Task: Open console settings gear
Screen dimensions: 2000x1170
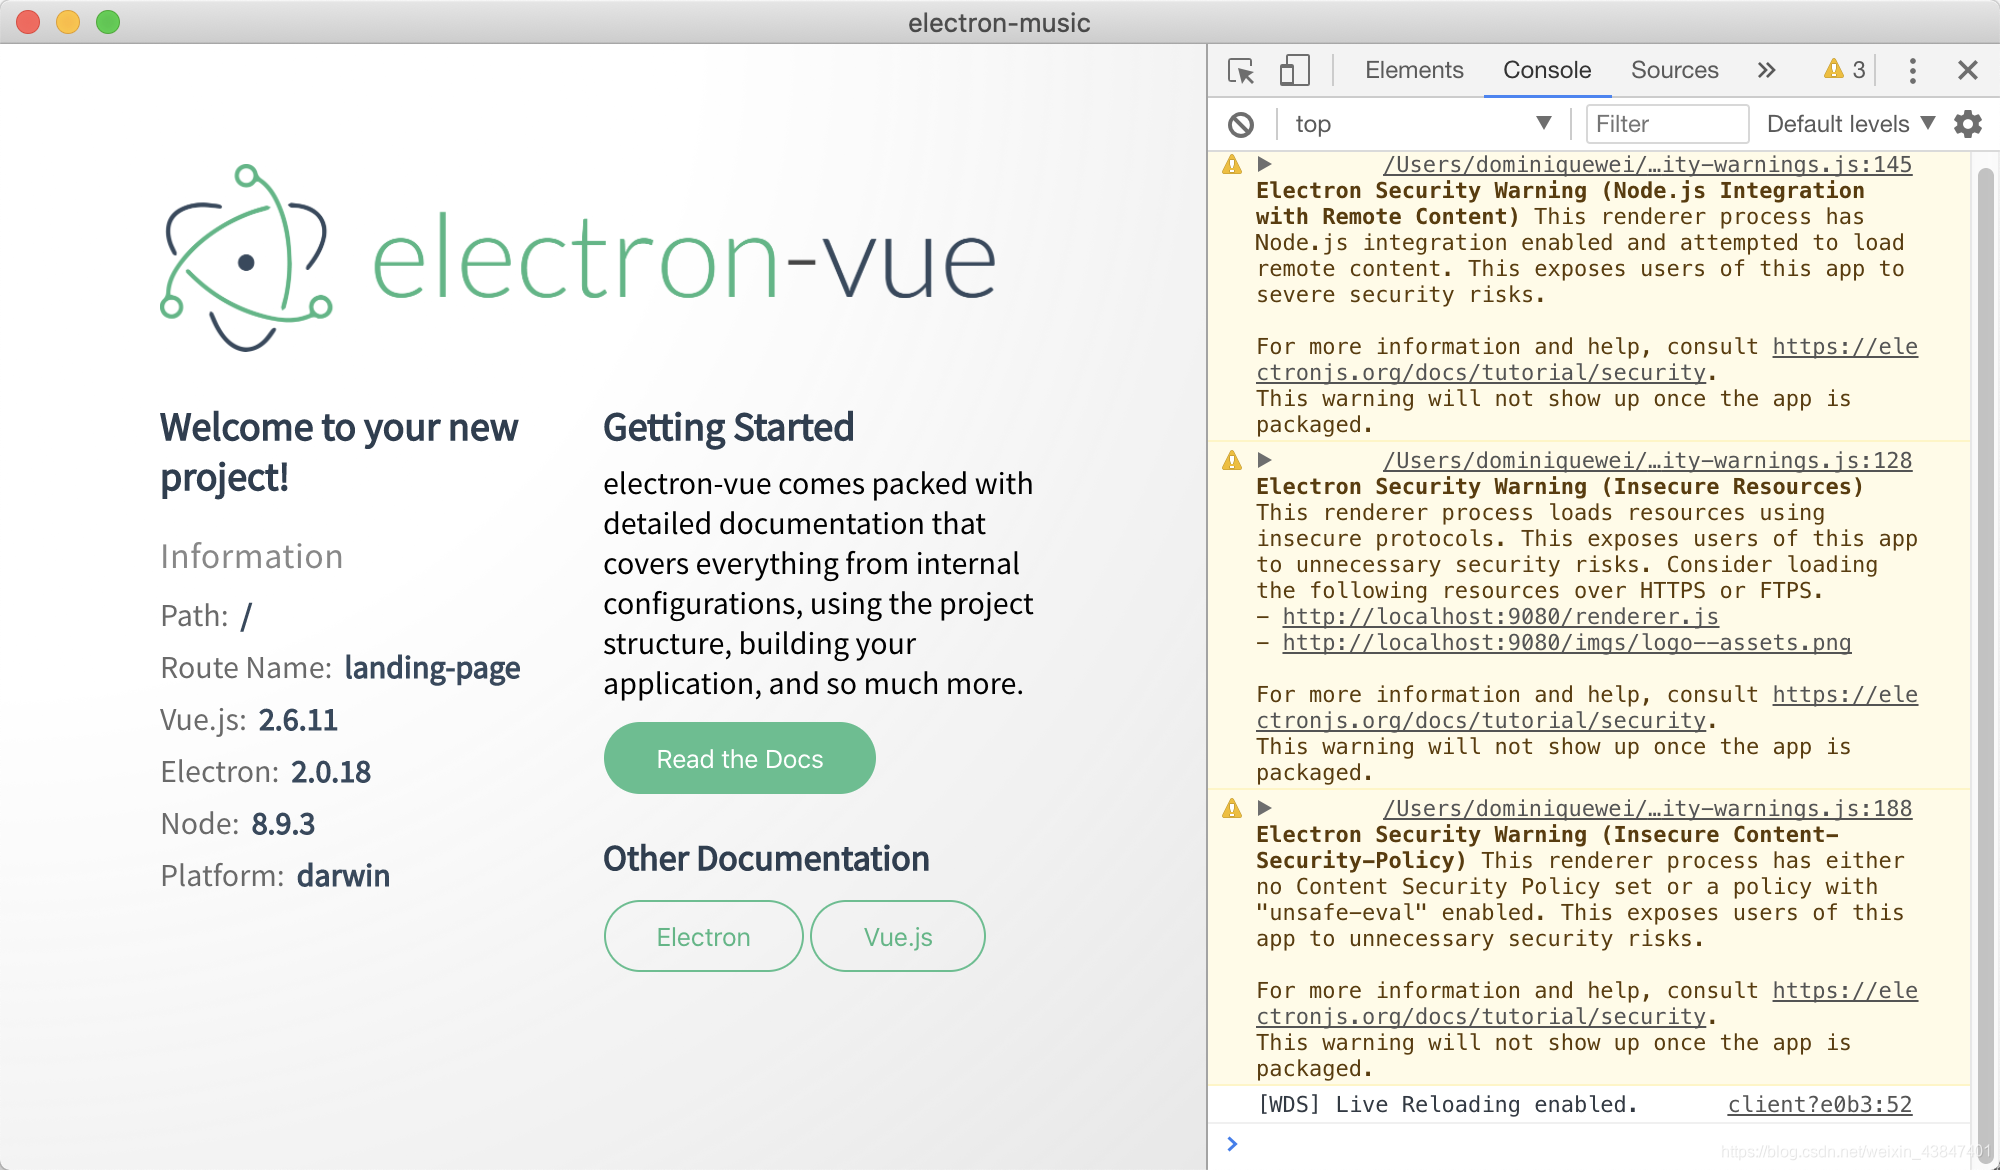Action: click(1967, 124)
